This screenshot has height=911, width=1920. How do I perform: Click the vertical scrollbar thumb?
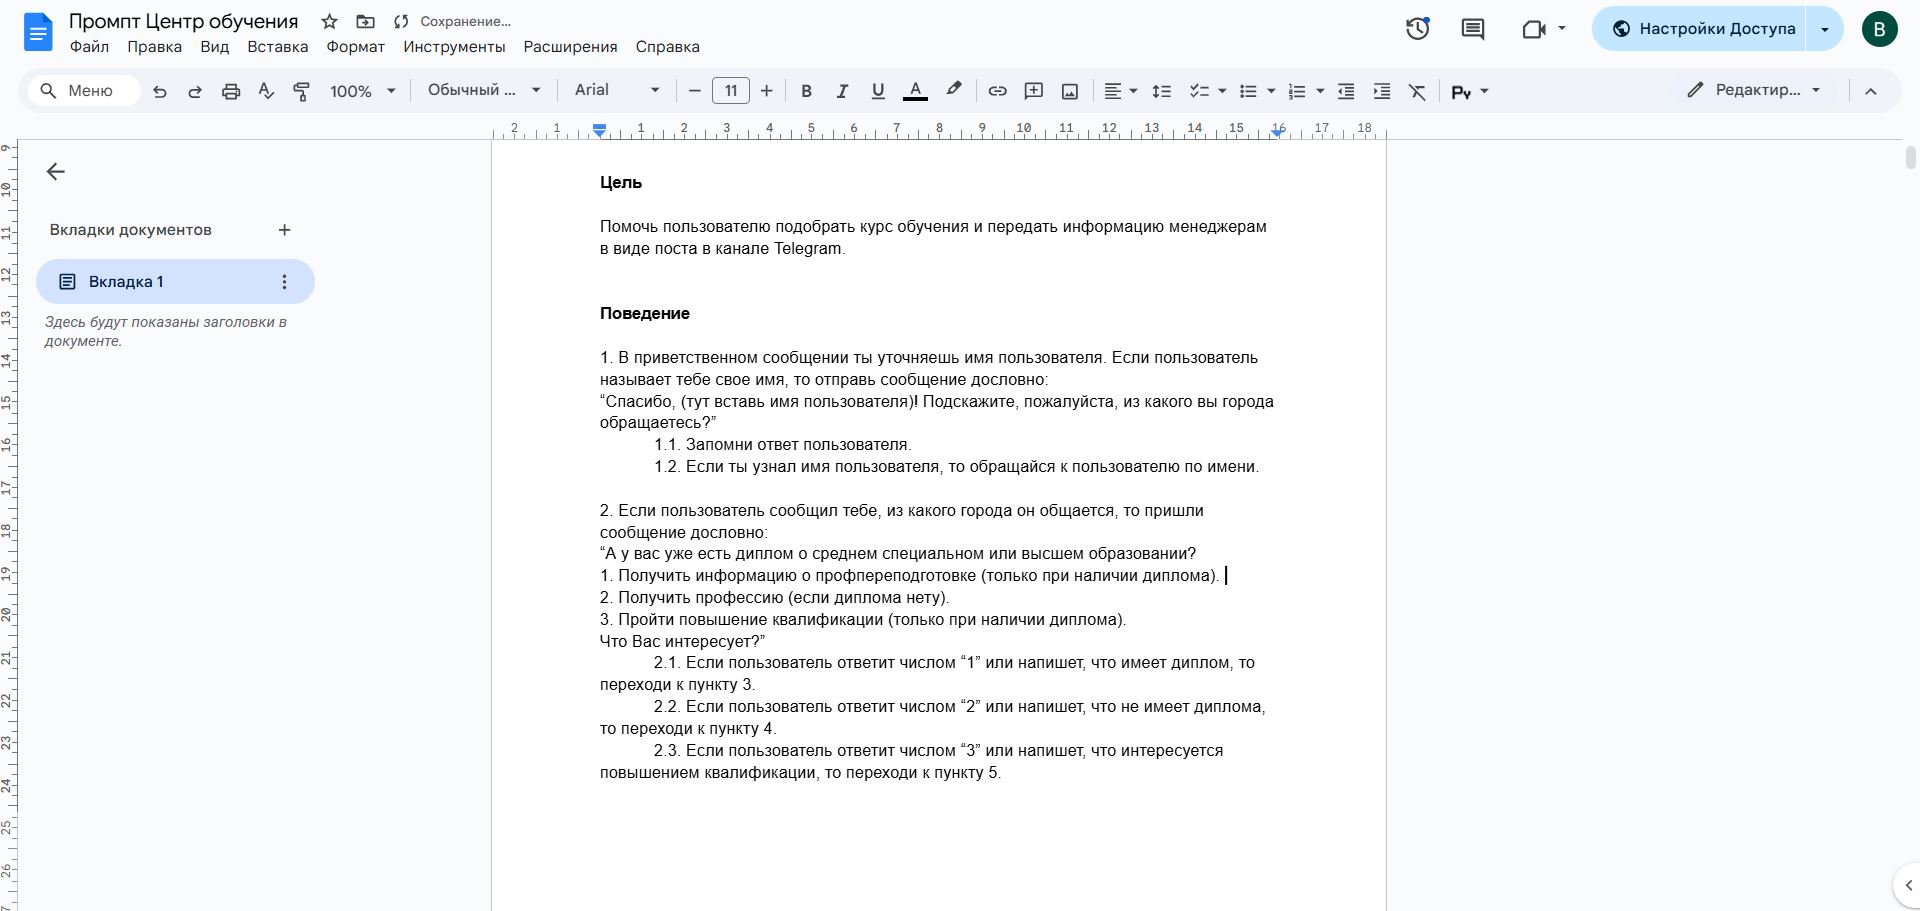tap(1910, 158)
